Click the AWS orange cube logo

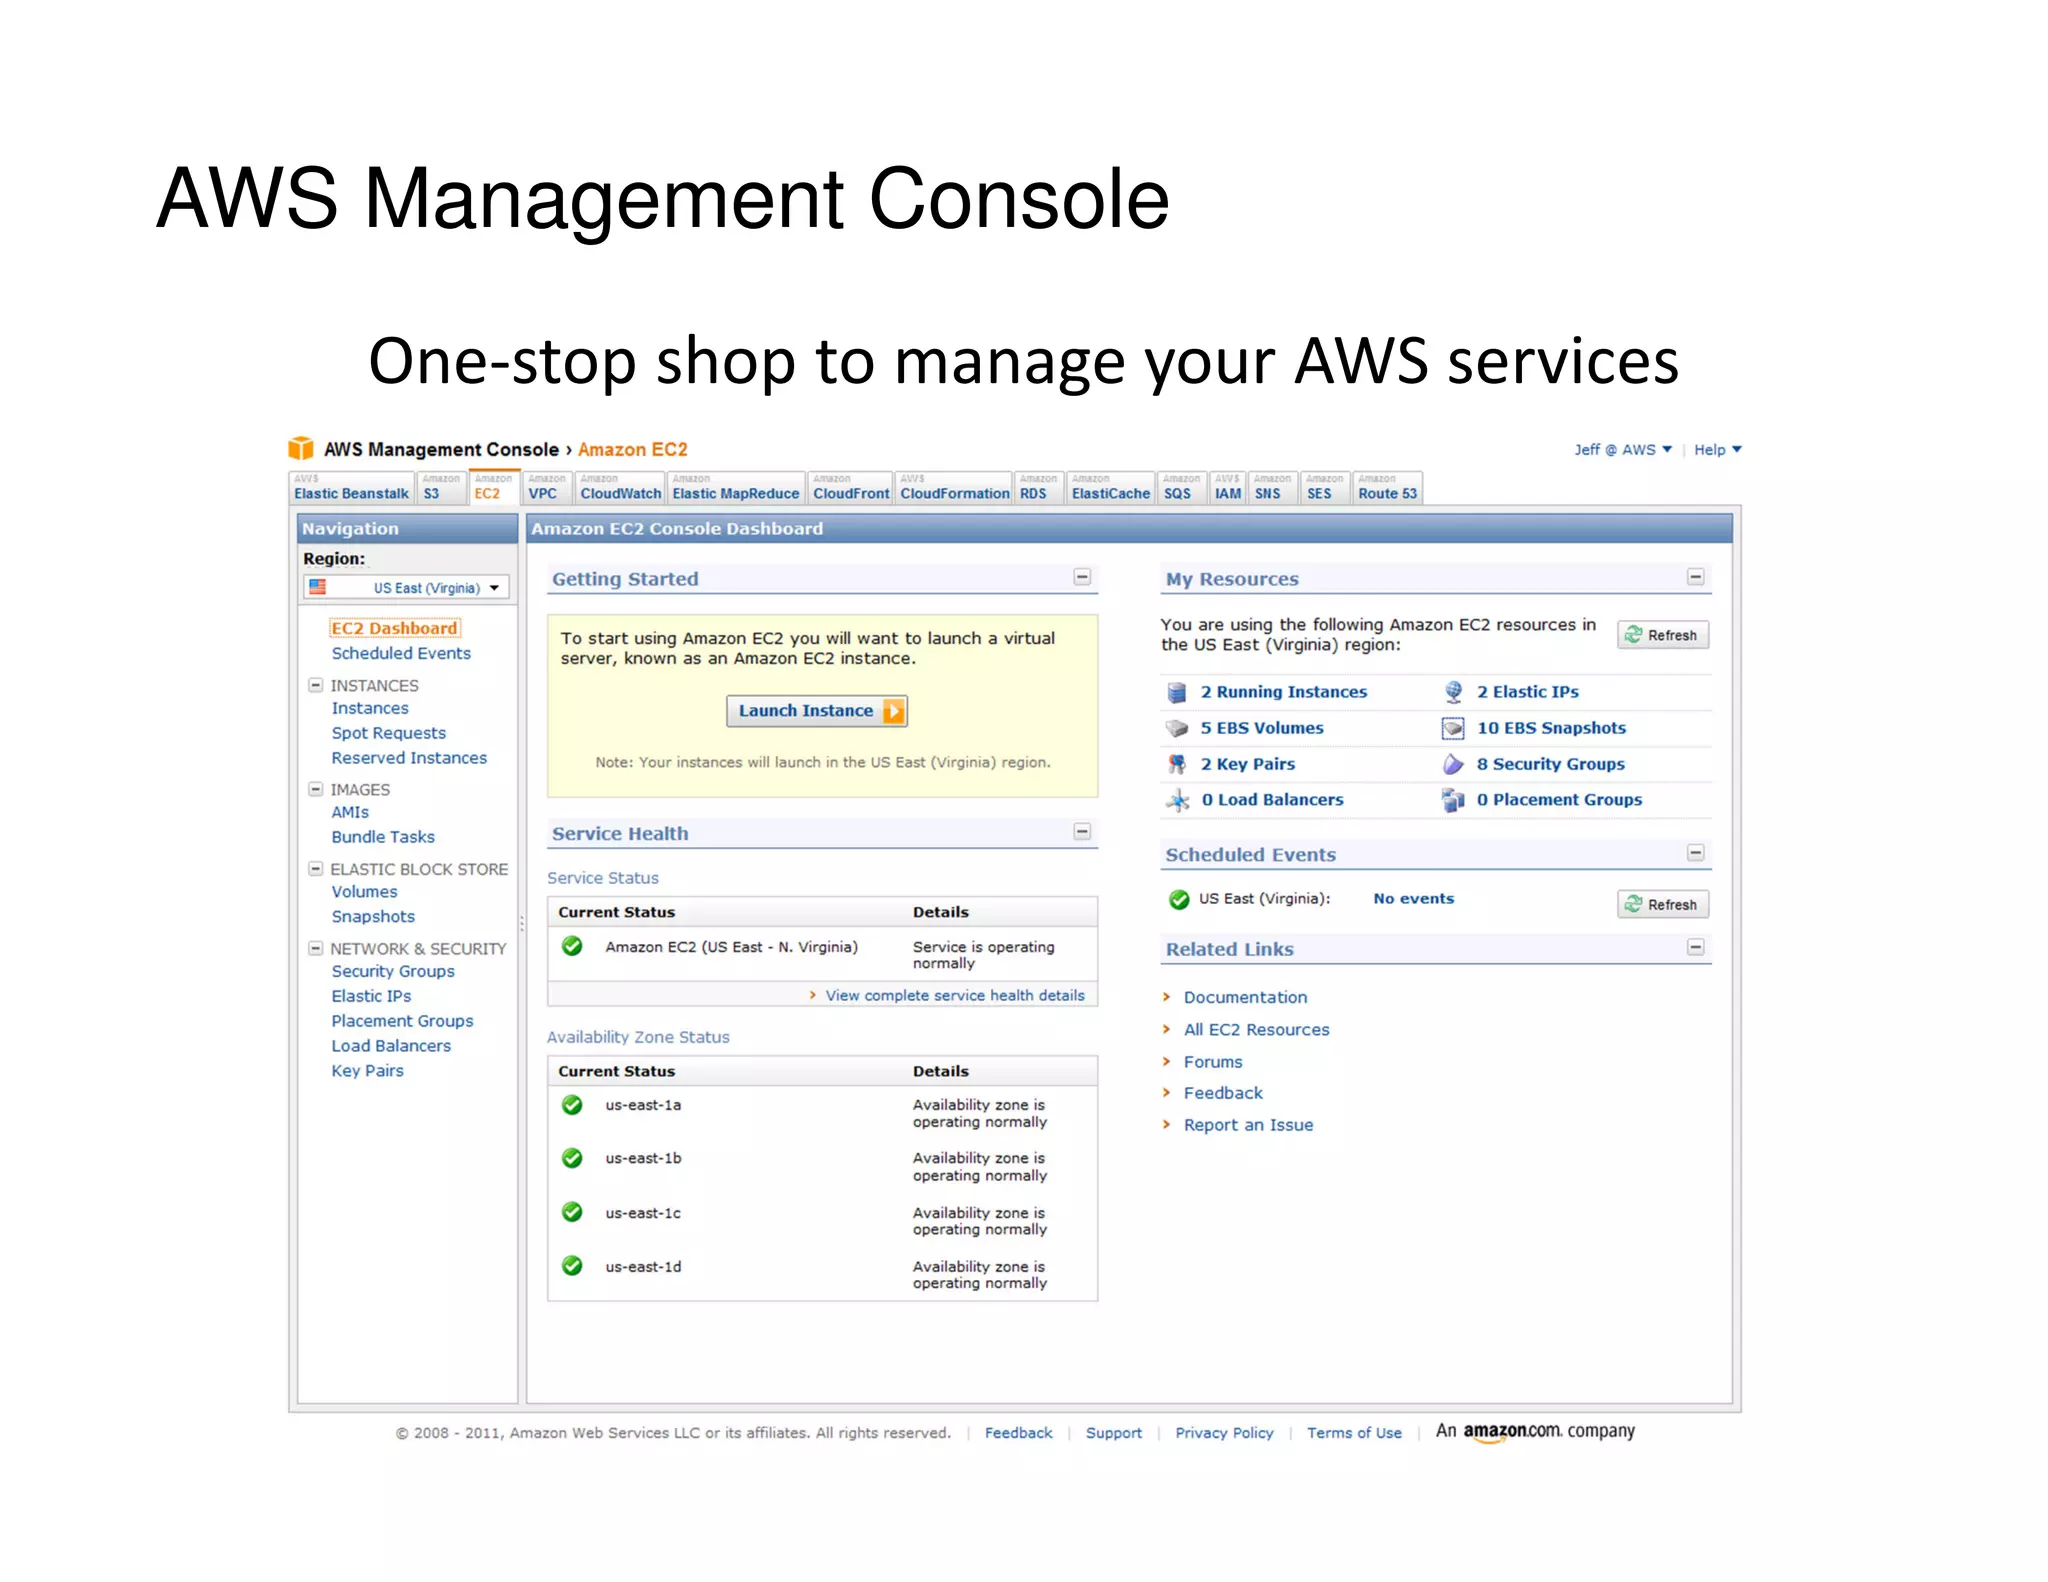click(x=301, y=448)
